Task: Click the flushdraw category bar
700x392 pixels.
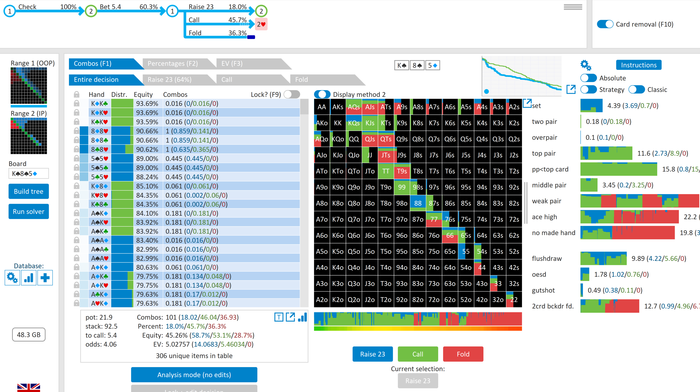Action: pos(603,259)
